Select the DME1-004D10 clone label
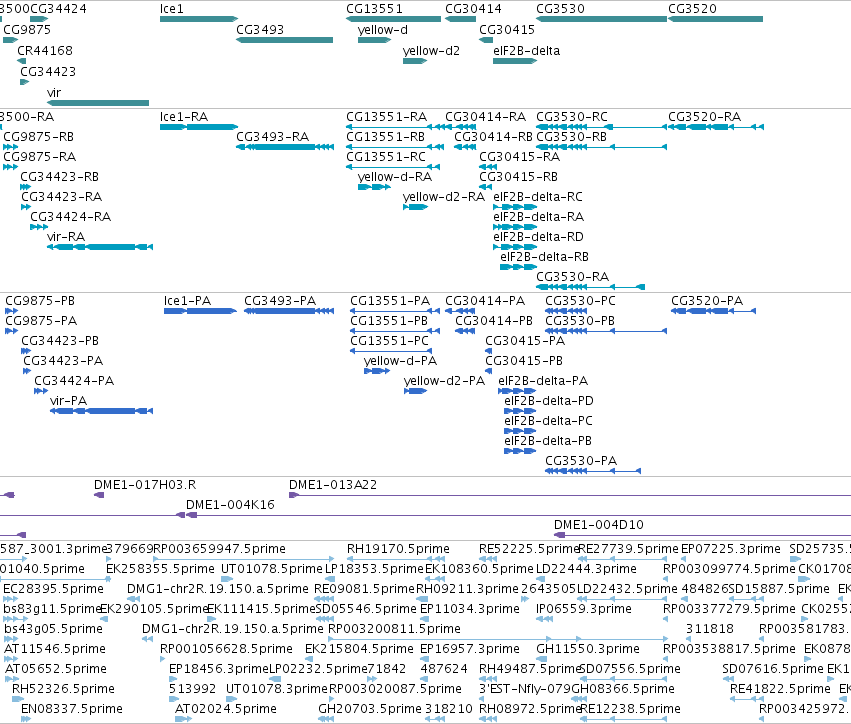The height and width of the screenshot is (724, 851). 599,525
